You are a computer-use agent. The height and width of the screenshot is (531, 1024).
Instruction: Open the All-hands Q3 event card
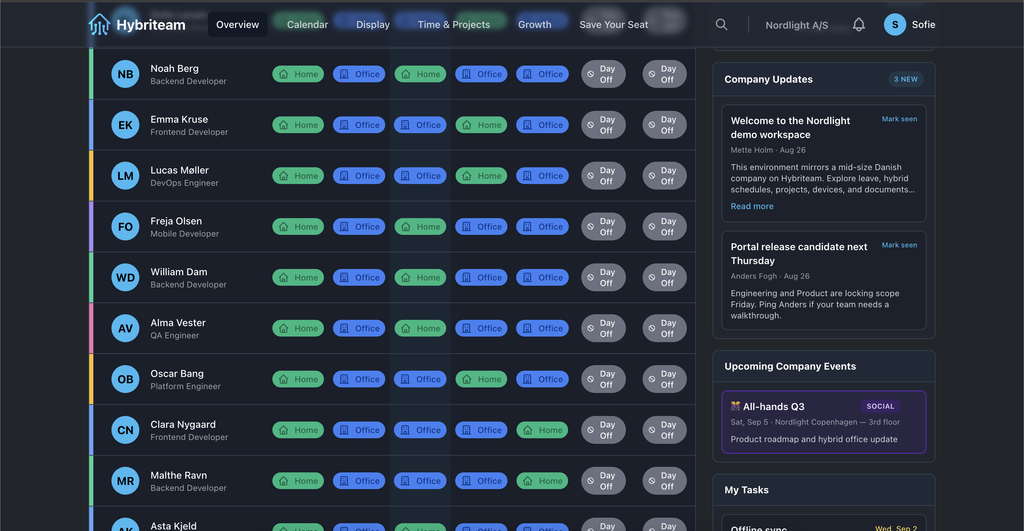point(824,422)
